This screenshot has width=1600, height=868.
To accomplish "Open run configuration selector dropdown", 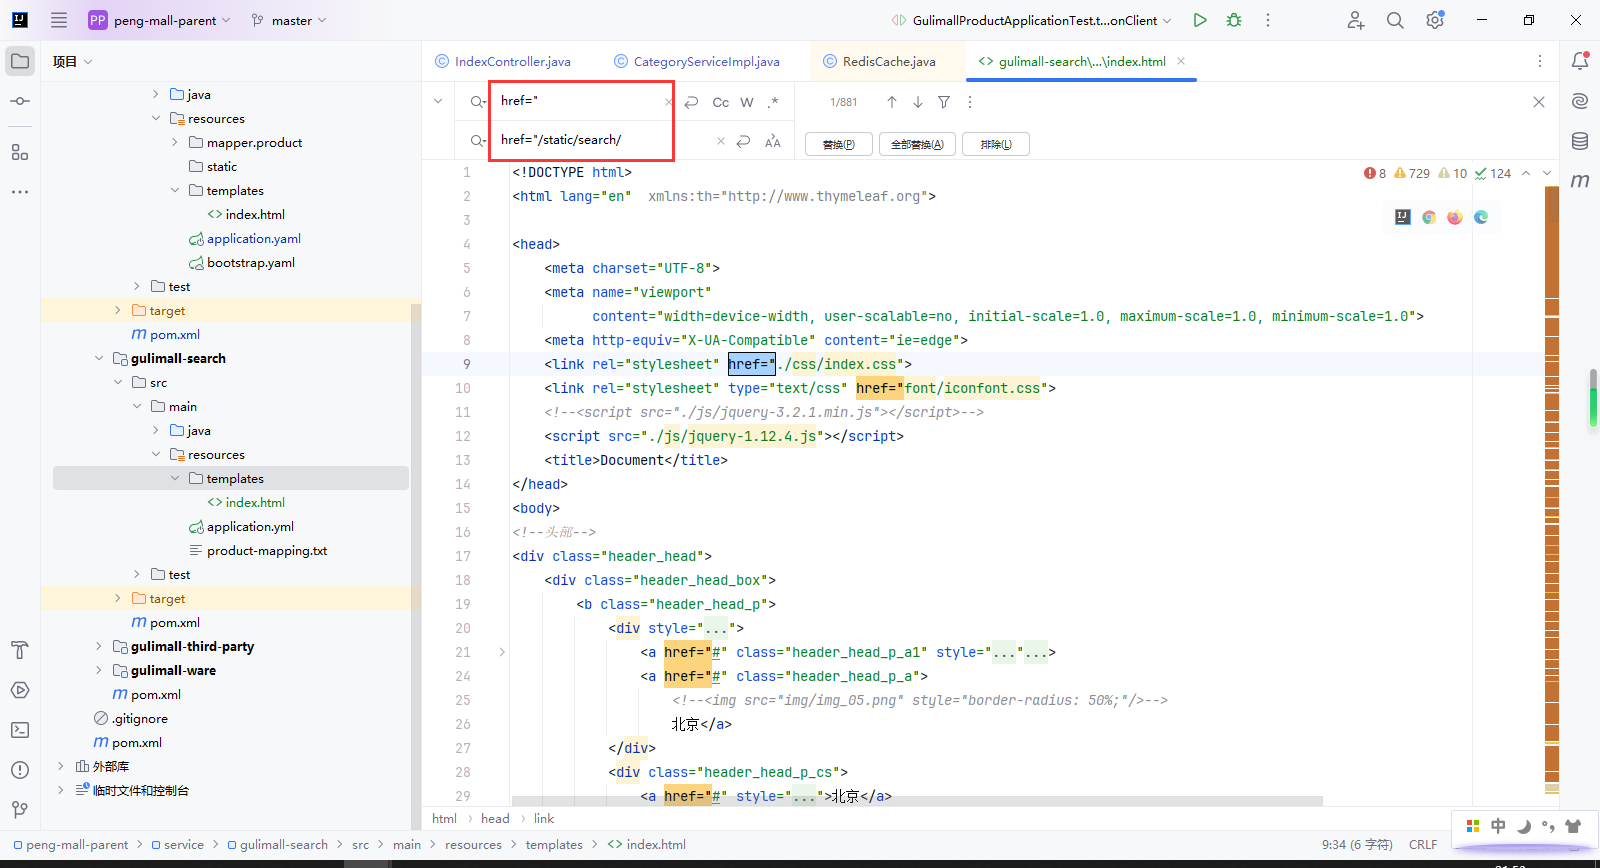I will 1031,20.
